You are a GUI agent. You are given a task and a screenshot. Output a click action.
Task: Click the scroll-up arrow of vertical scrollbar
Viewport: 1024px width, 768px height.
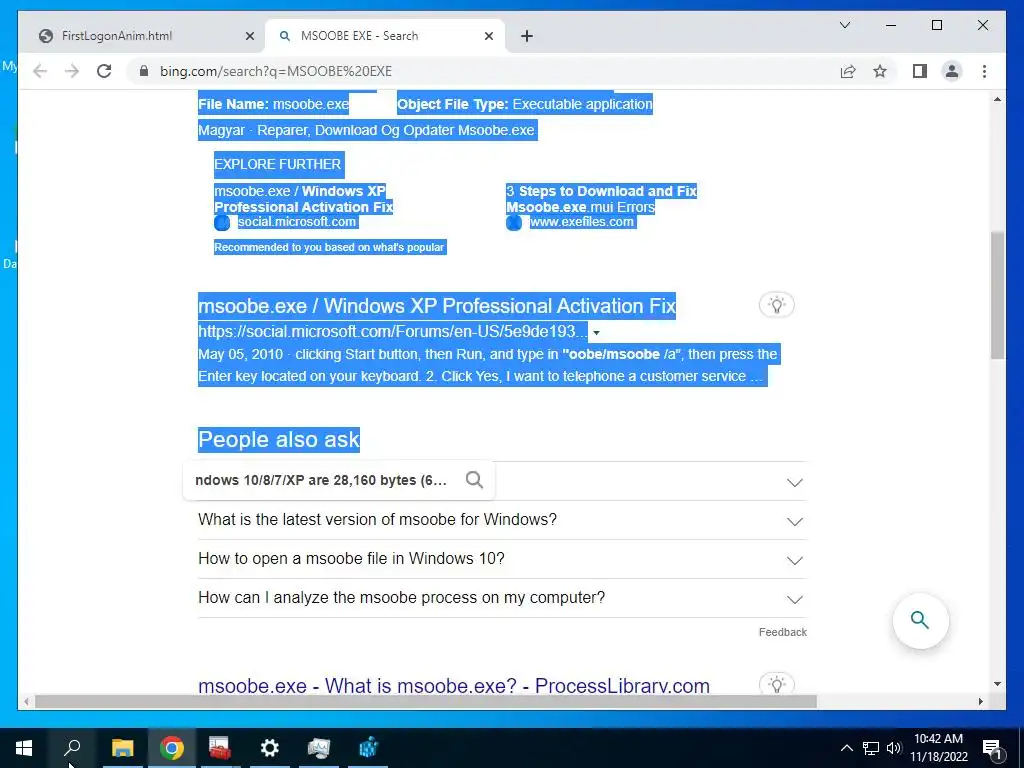tap(997, 99)
